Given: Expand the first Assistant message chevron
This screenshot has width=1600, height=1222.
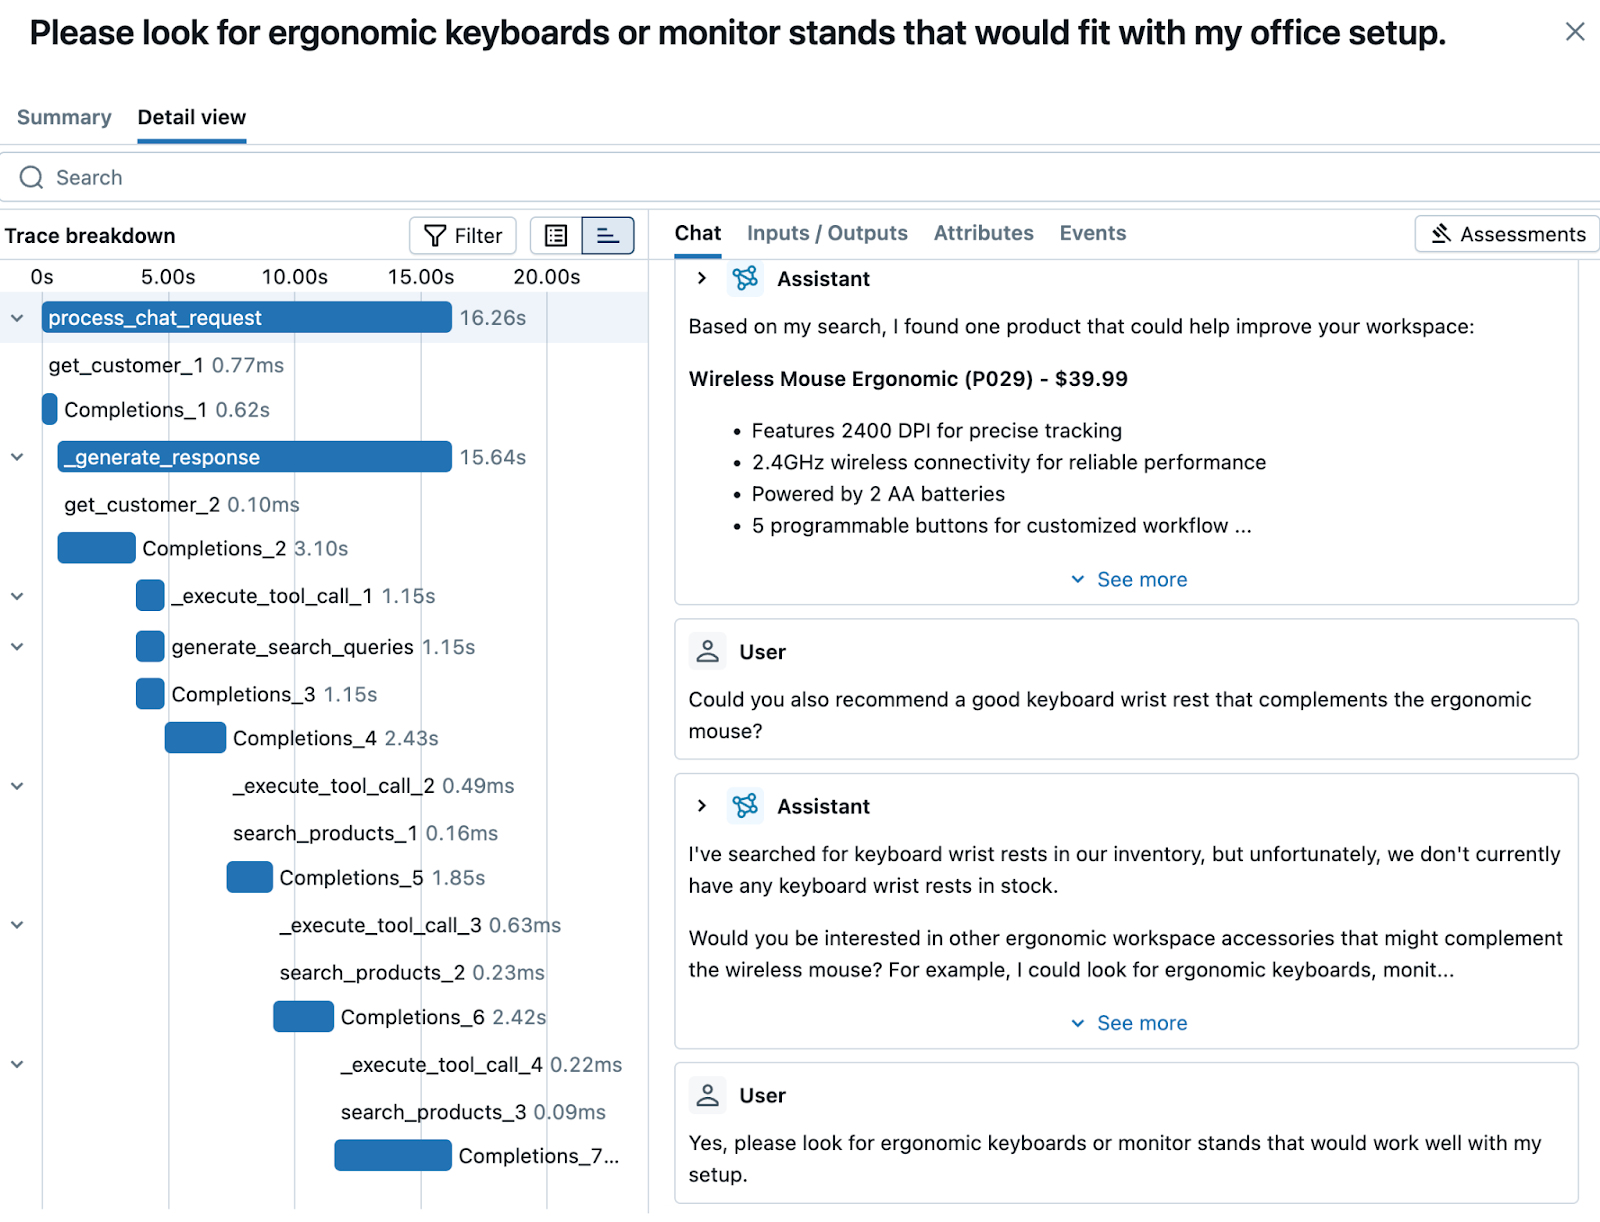Looking at the screenshot, I should click(x=701, y=279).
